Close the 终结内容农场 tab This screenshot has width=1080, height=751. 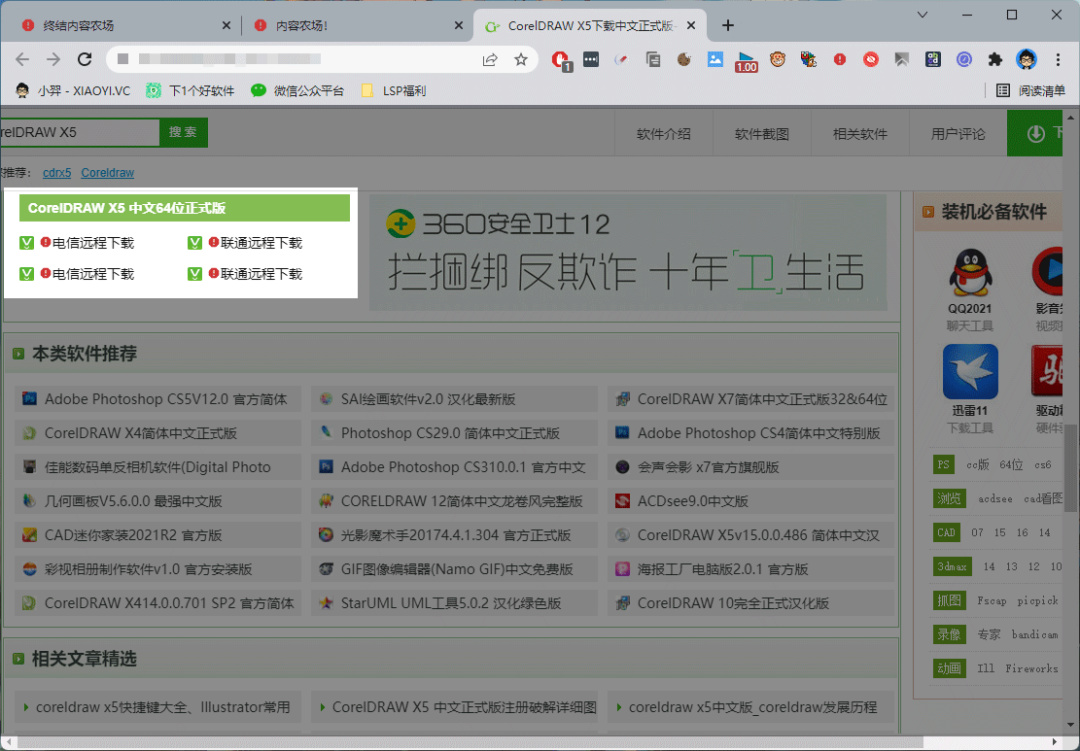pos(226,25)
